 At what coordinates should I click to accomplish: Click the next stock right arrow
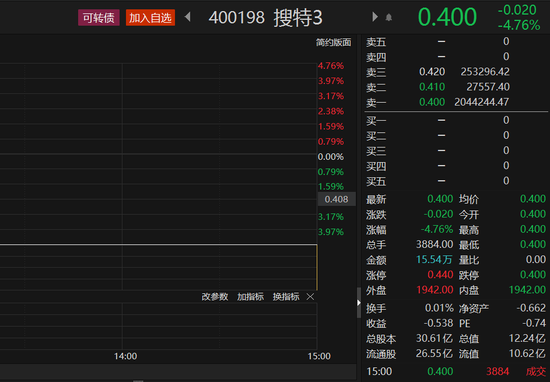coord(375,17)
